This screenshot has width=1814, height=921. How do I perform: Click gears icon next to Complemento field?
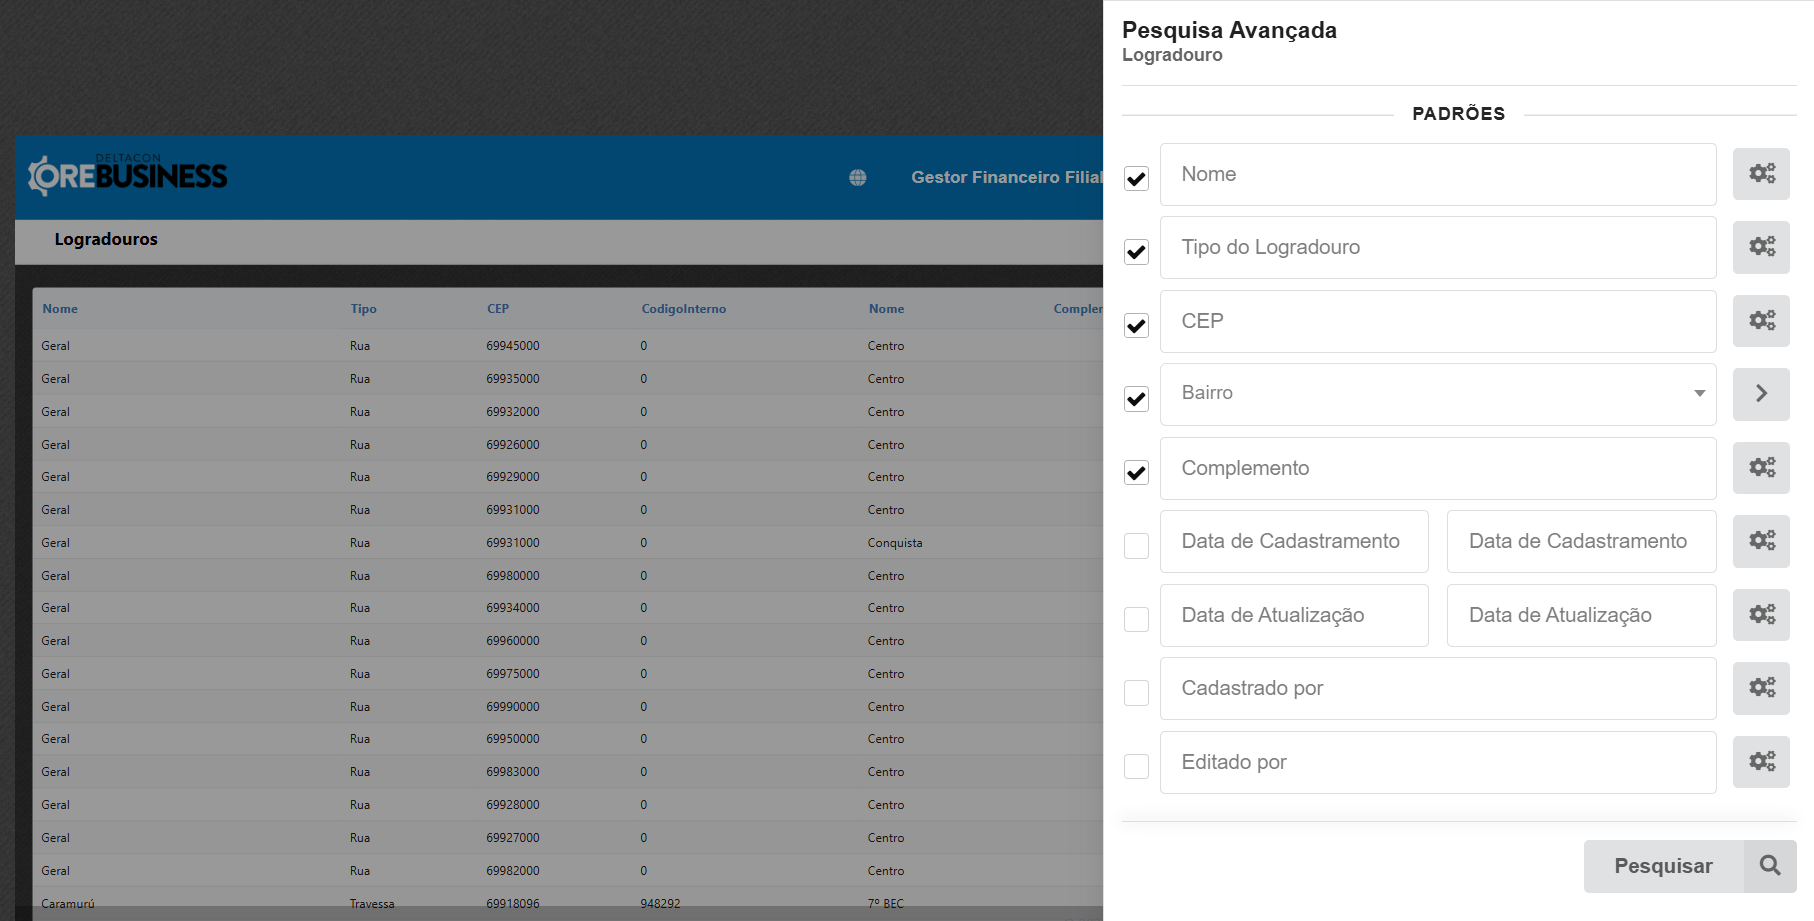(x=1760, y=468)
